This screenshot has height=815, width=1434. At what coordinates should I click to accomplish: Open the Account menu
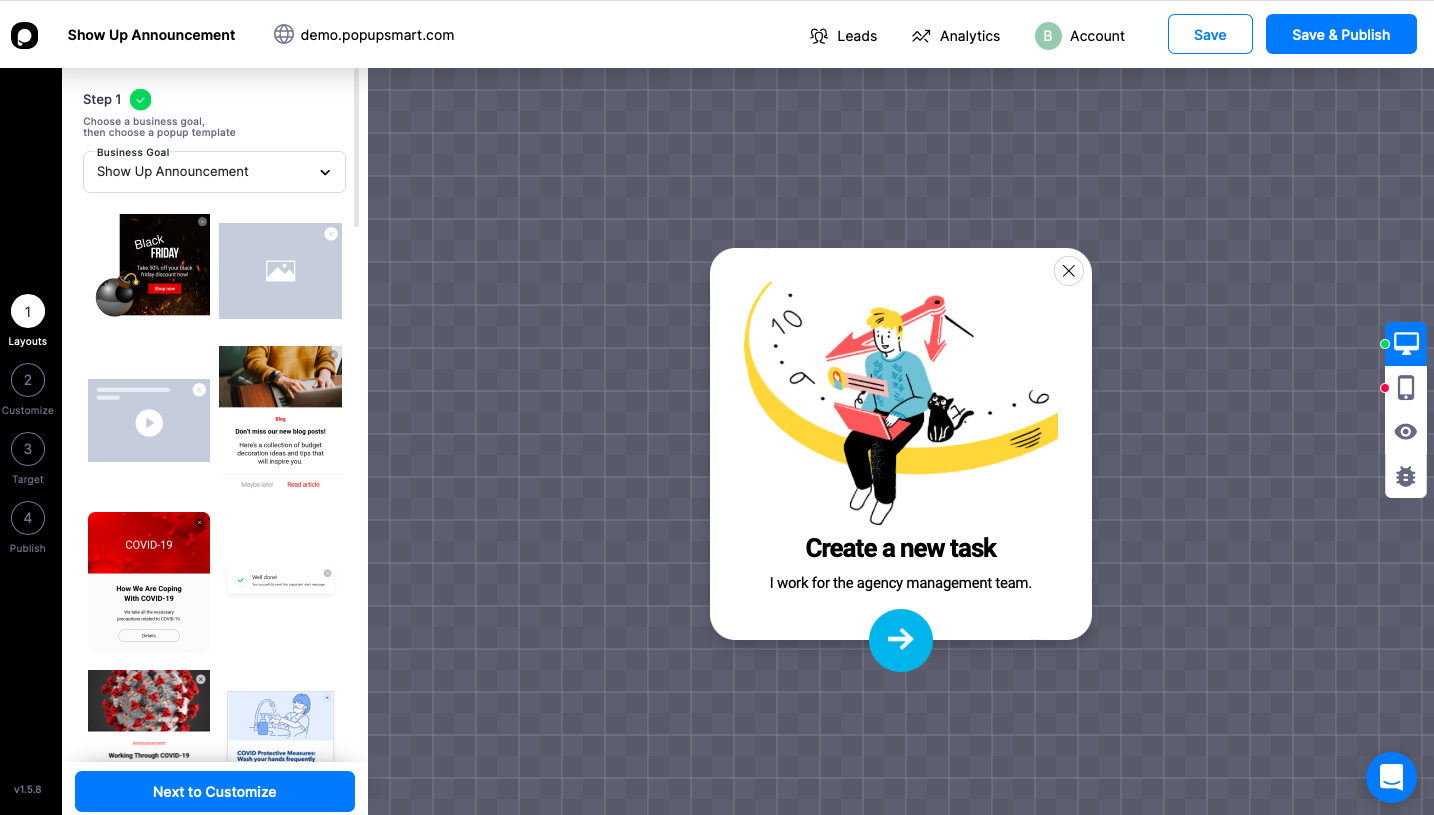(x=1080, y=36)
